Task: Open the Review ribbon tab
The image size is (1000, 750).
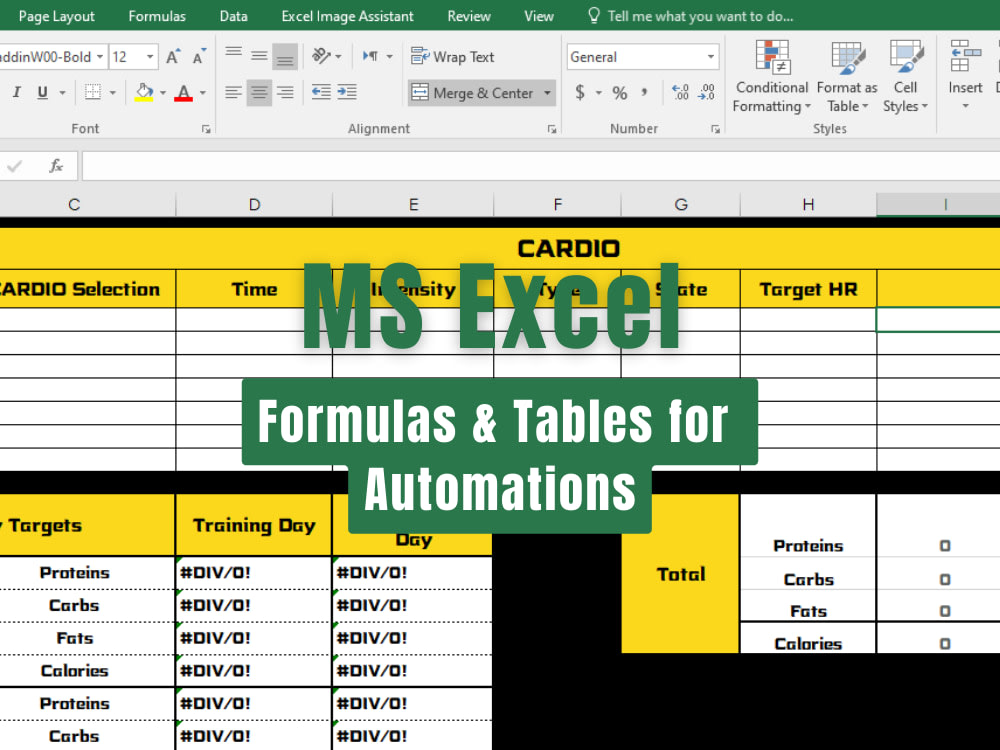Action: [470, 15]
